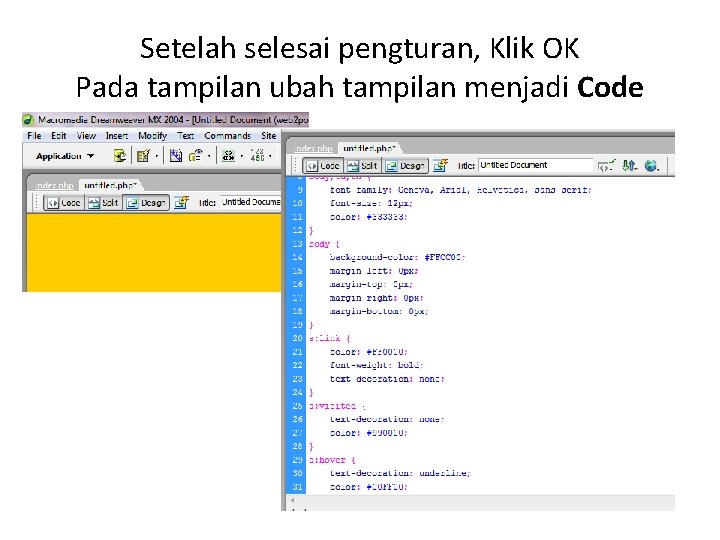Image resolution: width=720 pixels, height=540 pixels.
Task: Click the 'a:visited {' selector line
Action: click(338, 406)
